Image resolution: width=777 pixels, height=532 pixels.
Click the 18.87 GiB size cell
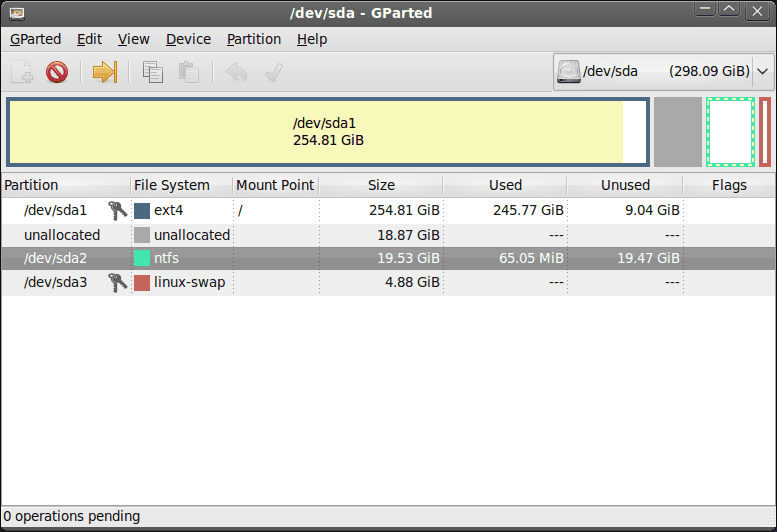(408, 235)
